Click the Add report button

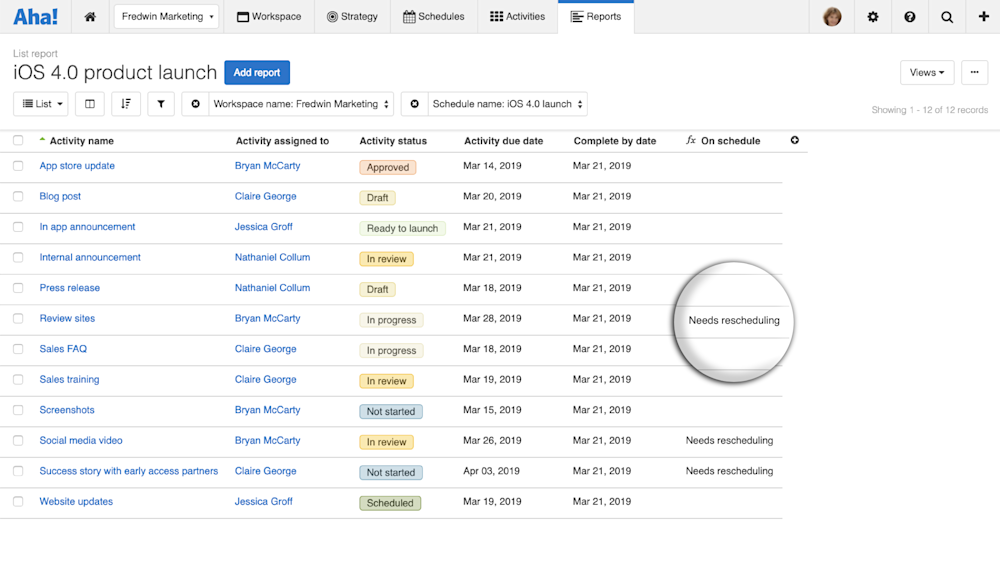click(x=257, y=72)
